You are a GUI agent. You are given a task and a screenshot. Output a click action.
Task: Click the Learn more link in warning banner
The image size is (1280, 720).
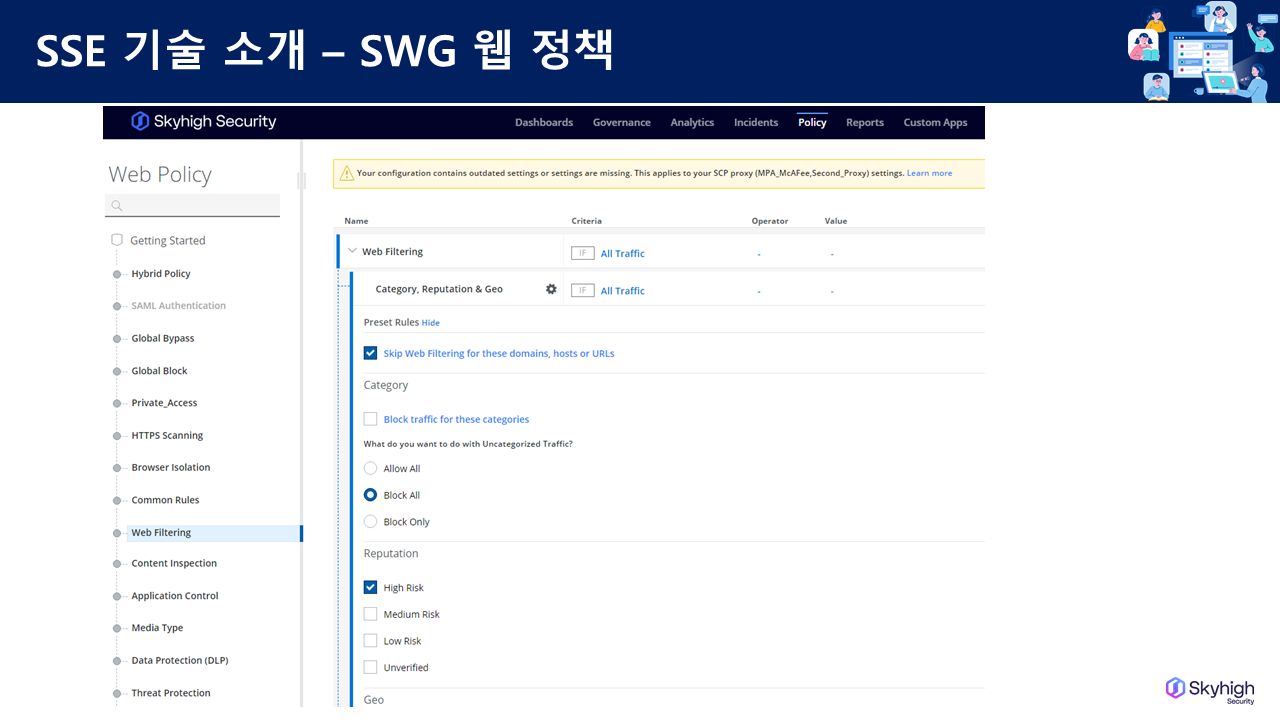pyautogui.click(x=929, y=173)
